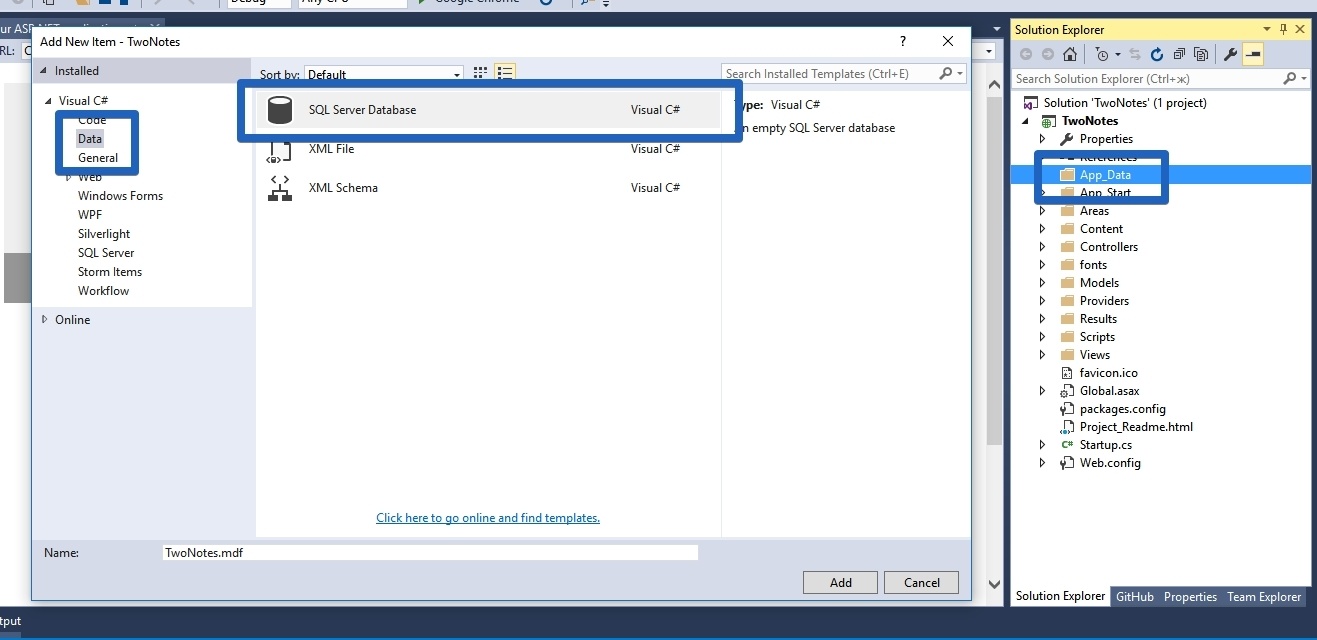Select the Storm Items category
Viewport: 1317px width, 640px height.
(110, 272)
